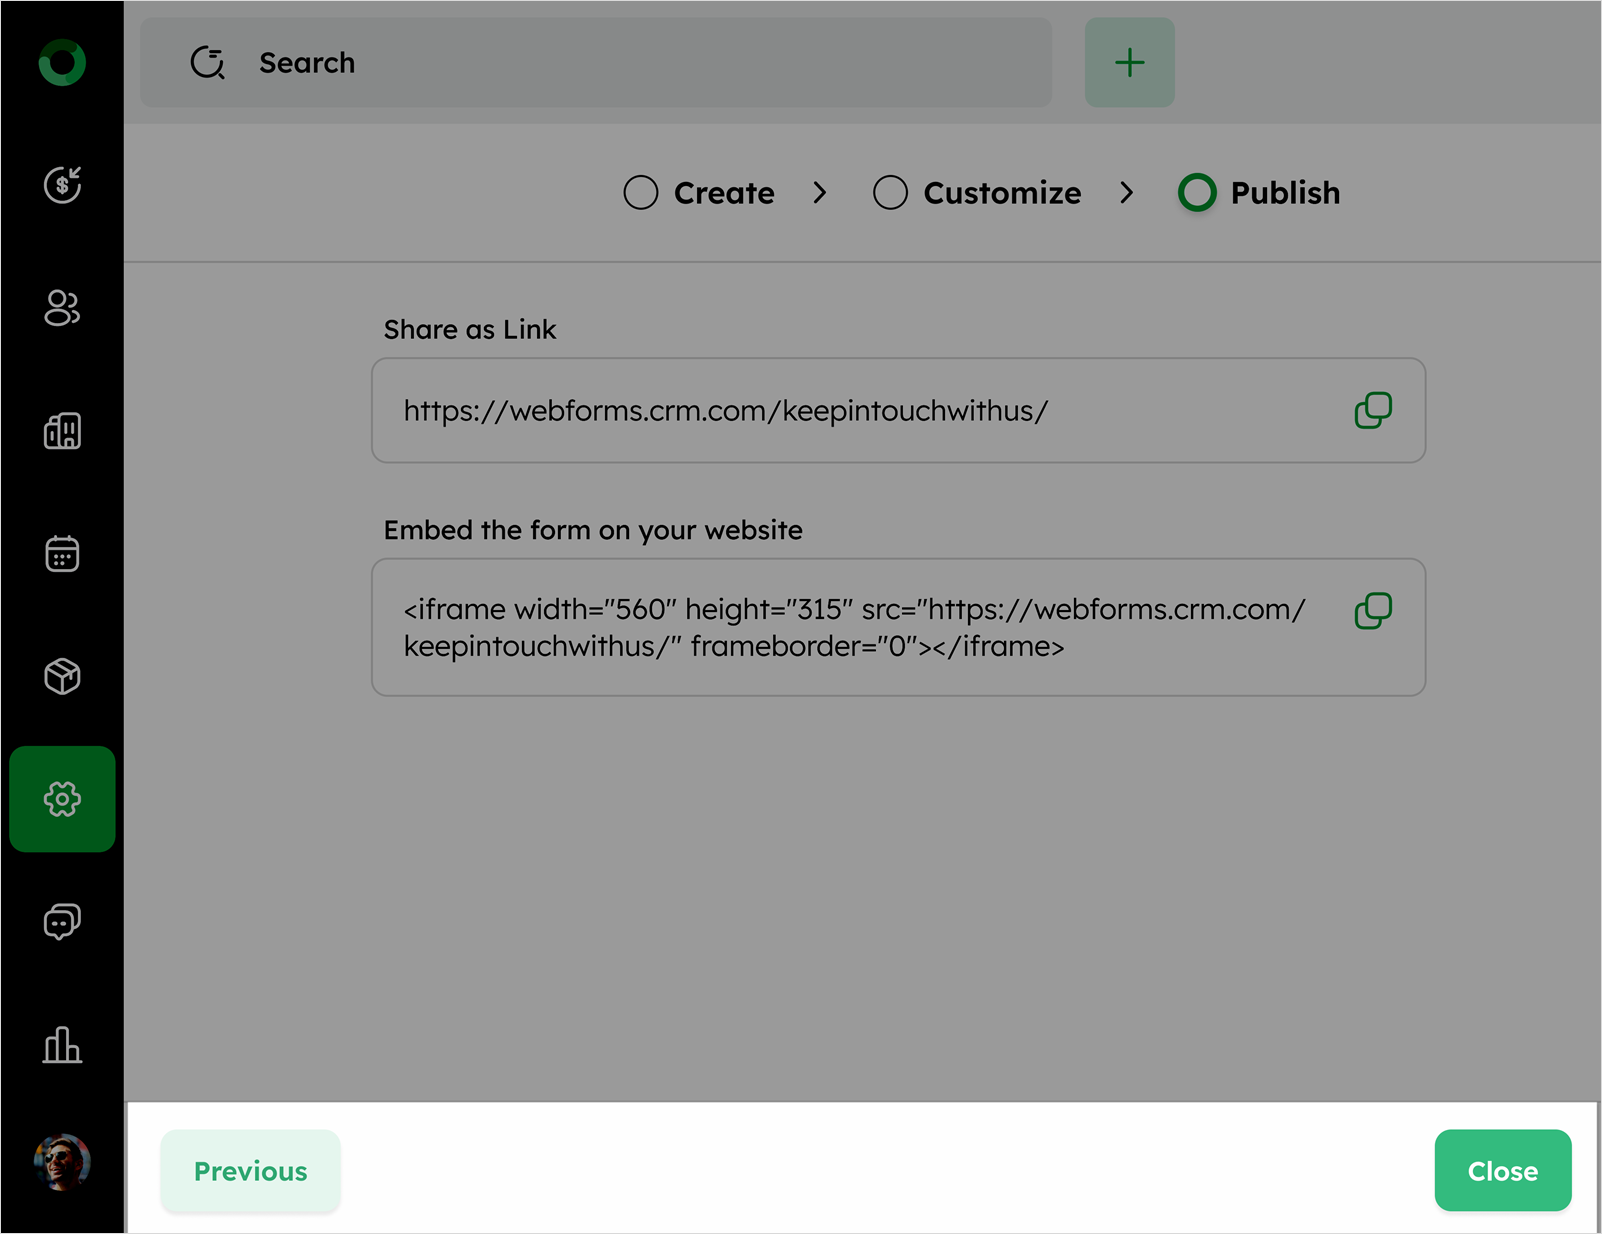This screenshot has height=1234, width=1602.
Task: Copy the iframe embed code
Action: (x=1373, y=611)
